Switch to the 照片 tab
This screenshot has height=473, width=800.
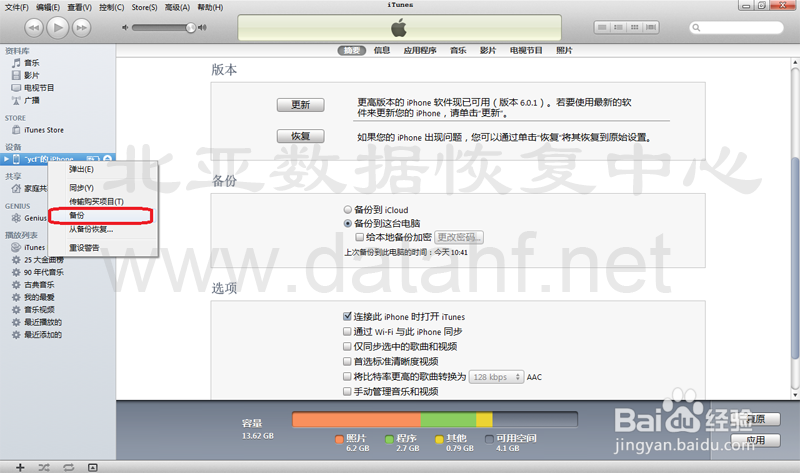coord(564,51)
